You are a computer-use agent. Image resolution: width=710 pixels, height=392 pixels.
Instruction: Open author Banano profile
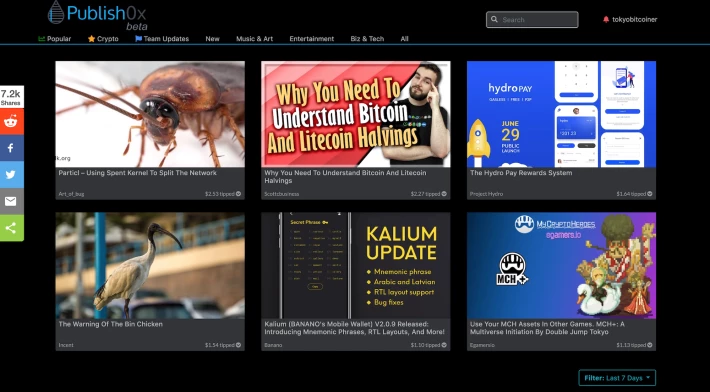click(x=273, y=345)
